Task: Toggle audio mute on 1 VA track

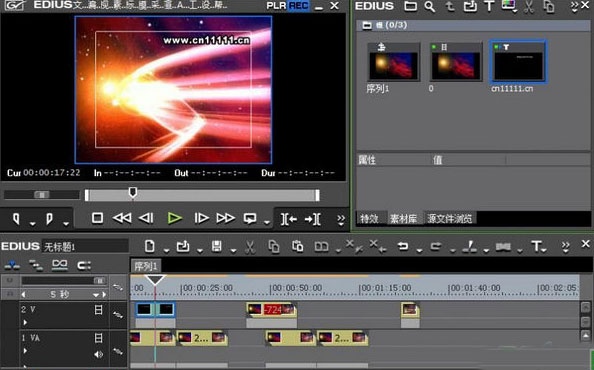Action: (98, 354)
